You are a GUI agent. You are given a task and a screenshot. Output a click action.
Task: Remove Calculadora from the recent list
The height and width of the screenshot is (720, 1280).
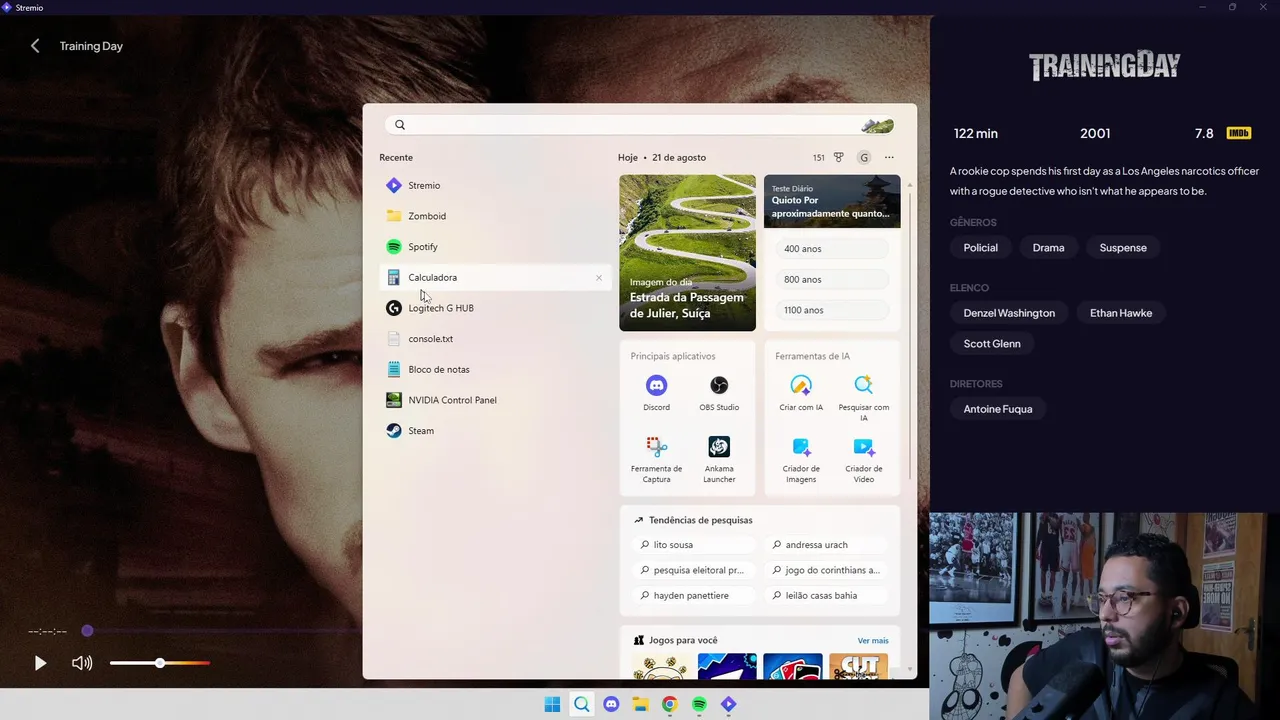pyautogui.click(x=599, y=278)
